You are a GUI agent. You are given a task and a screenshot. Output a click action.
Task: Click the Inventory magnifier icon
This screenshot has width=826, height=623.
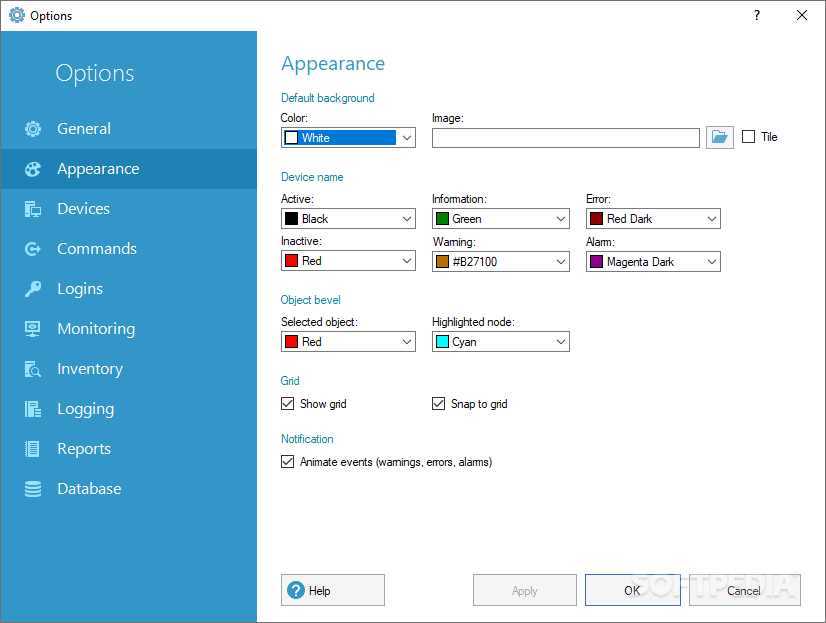tap(33, 369)
